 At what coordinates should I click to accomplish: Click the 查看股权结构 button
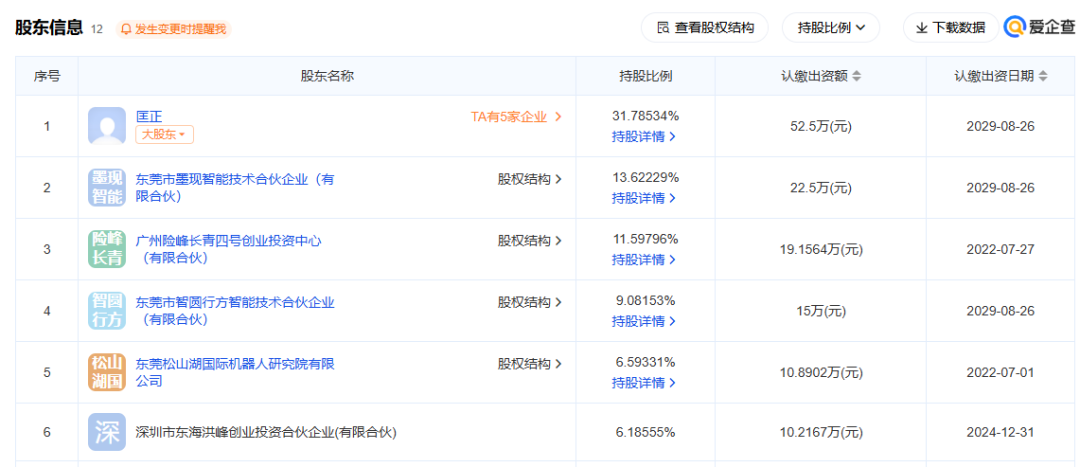coord(705,28)
